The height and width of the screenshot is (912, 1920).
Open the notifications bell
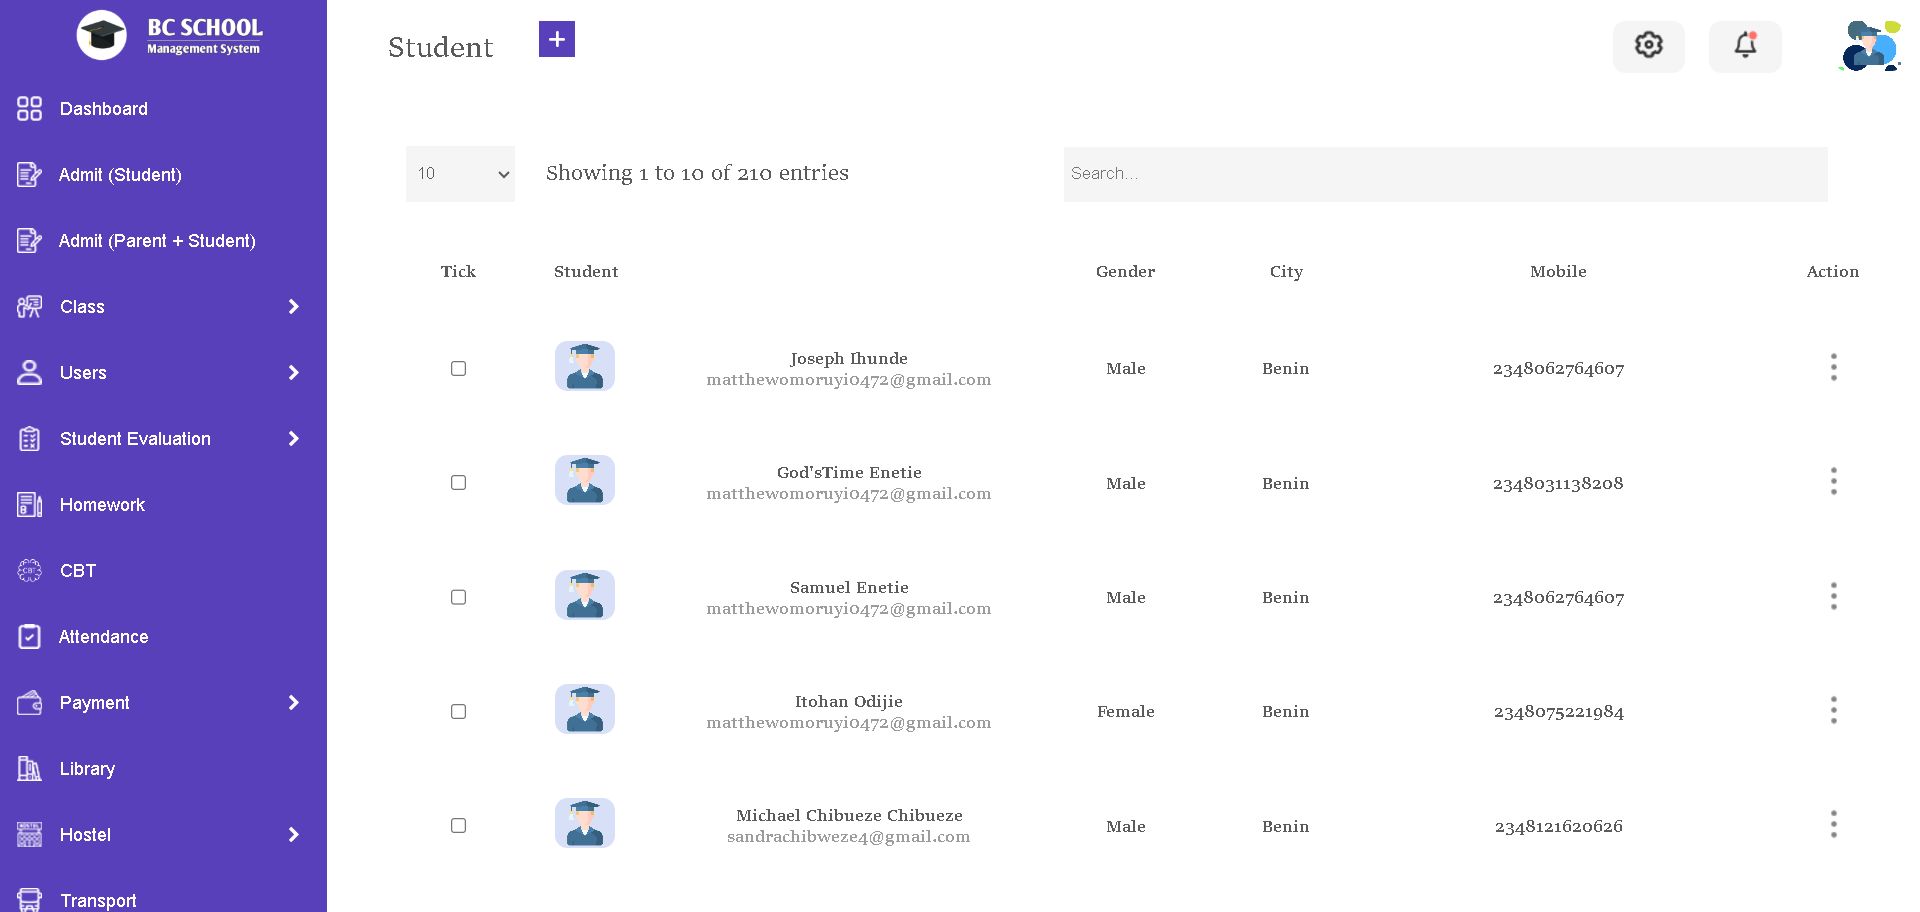(x=1745, y=45)
